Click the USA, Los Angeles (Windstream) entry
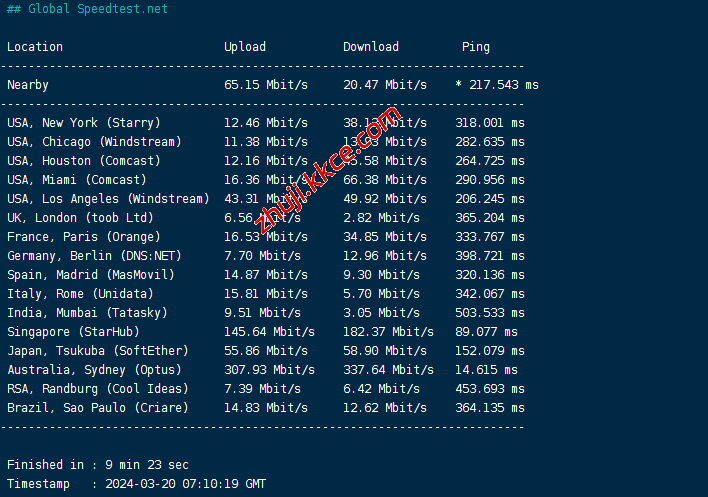This screenshot has height=497, width=708. (x=108, y=199)
